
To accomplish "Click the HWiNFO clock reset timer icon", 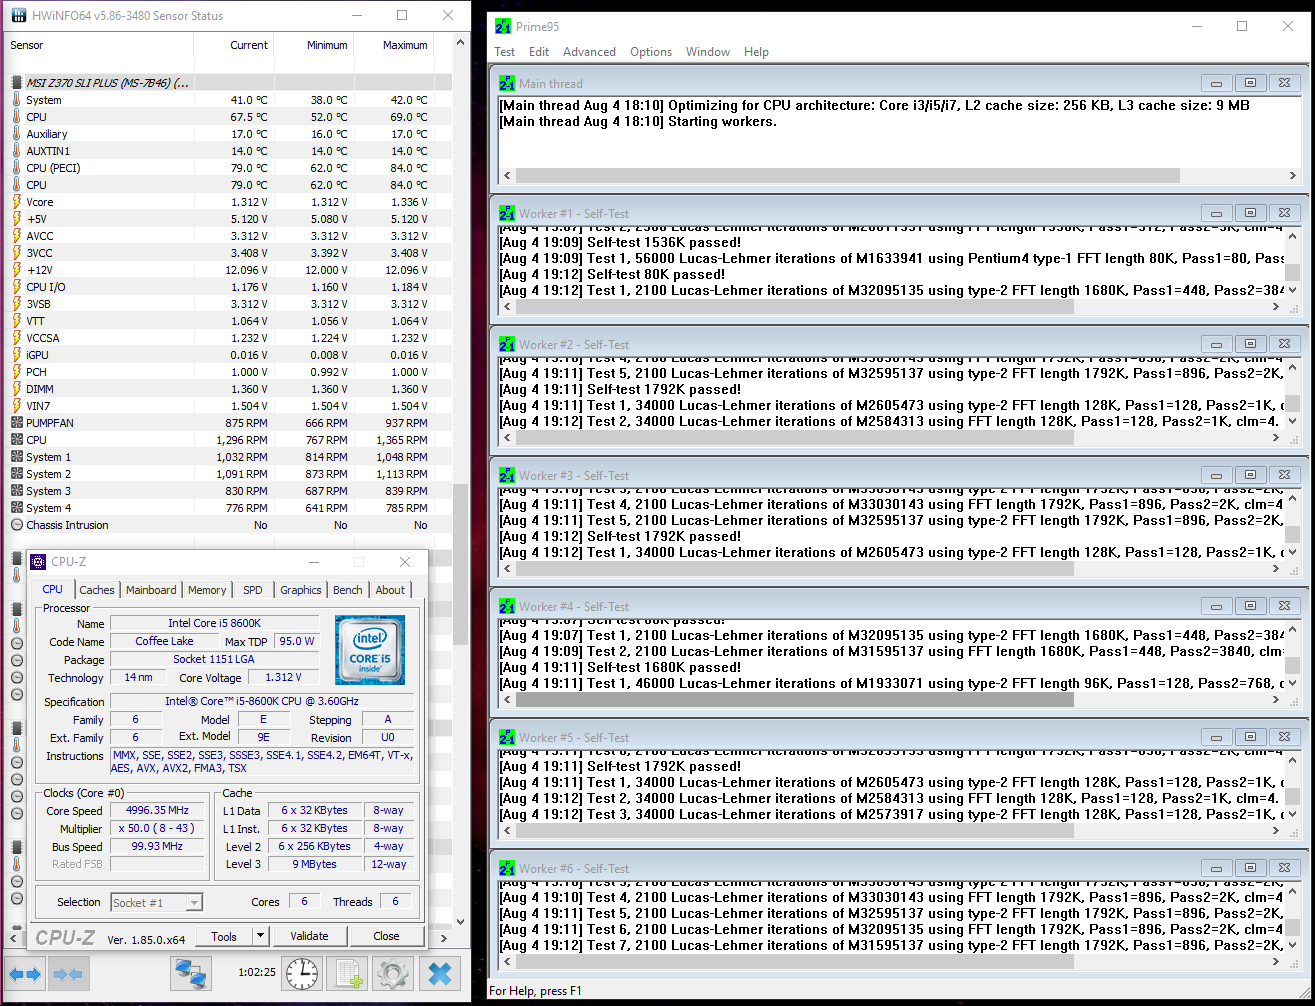I will [301, 973].
